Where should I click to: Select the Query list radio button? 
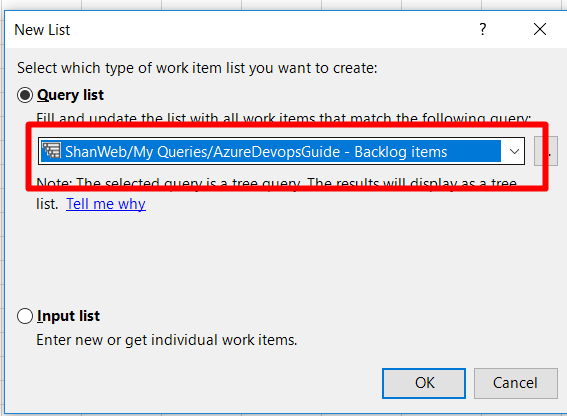point(25,95)
